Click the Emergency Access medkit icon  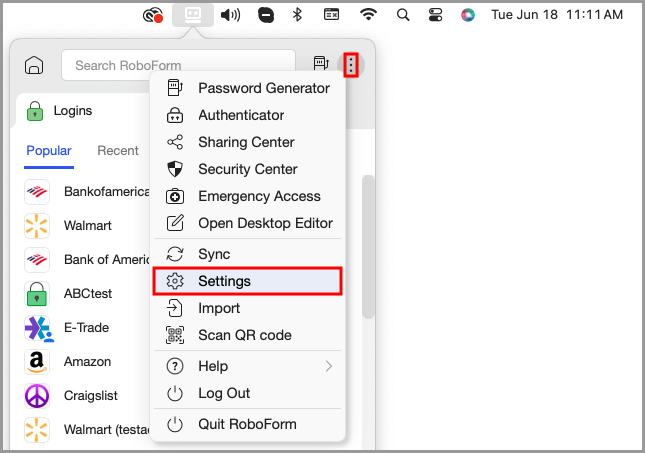coord(175,196)
